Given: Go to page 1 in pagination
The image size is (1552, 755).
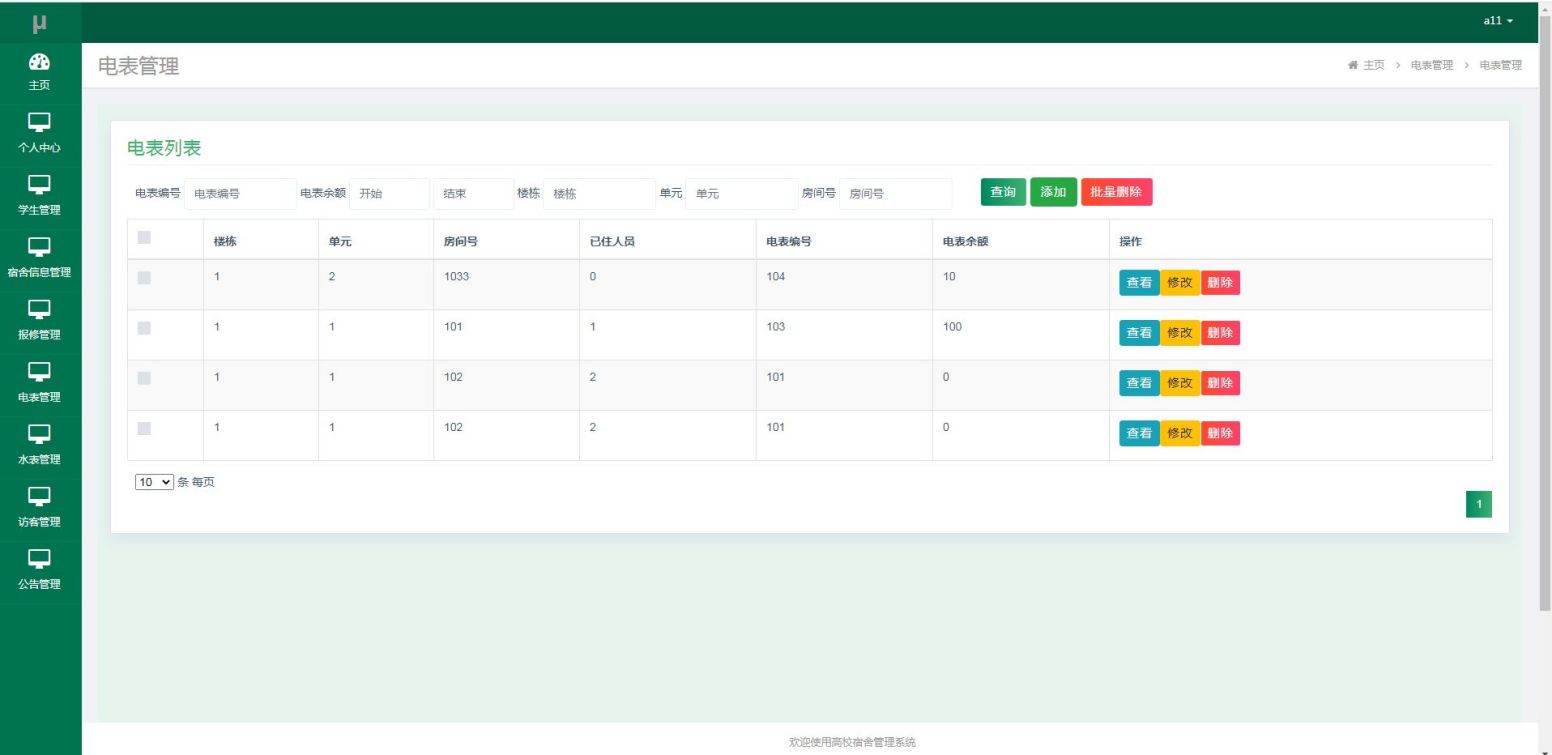Looking at the screenshot, I should click(1479, 505).
